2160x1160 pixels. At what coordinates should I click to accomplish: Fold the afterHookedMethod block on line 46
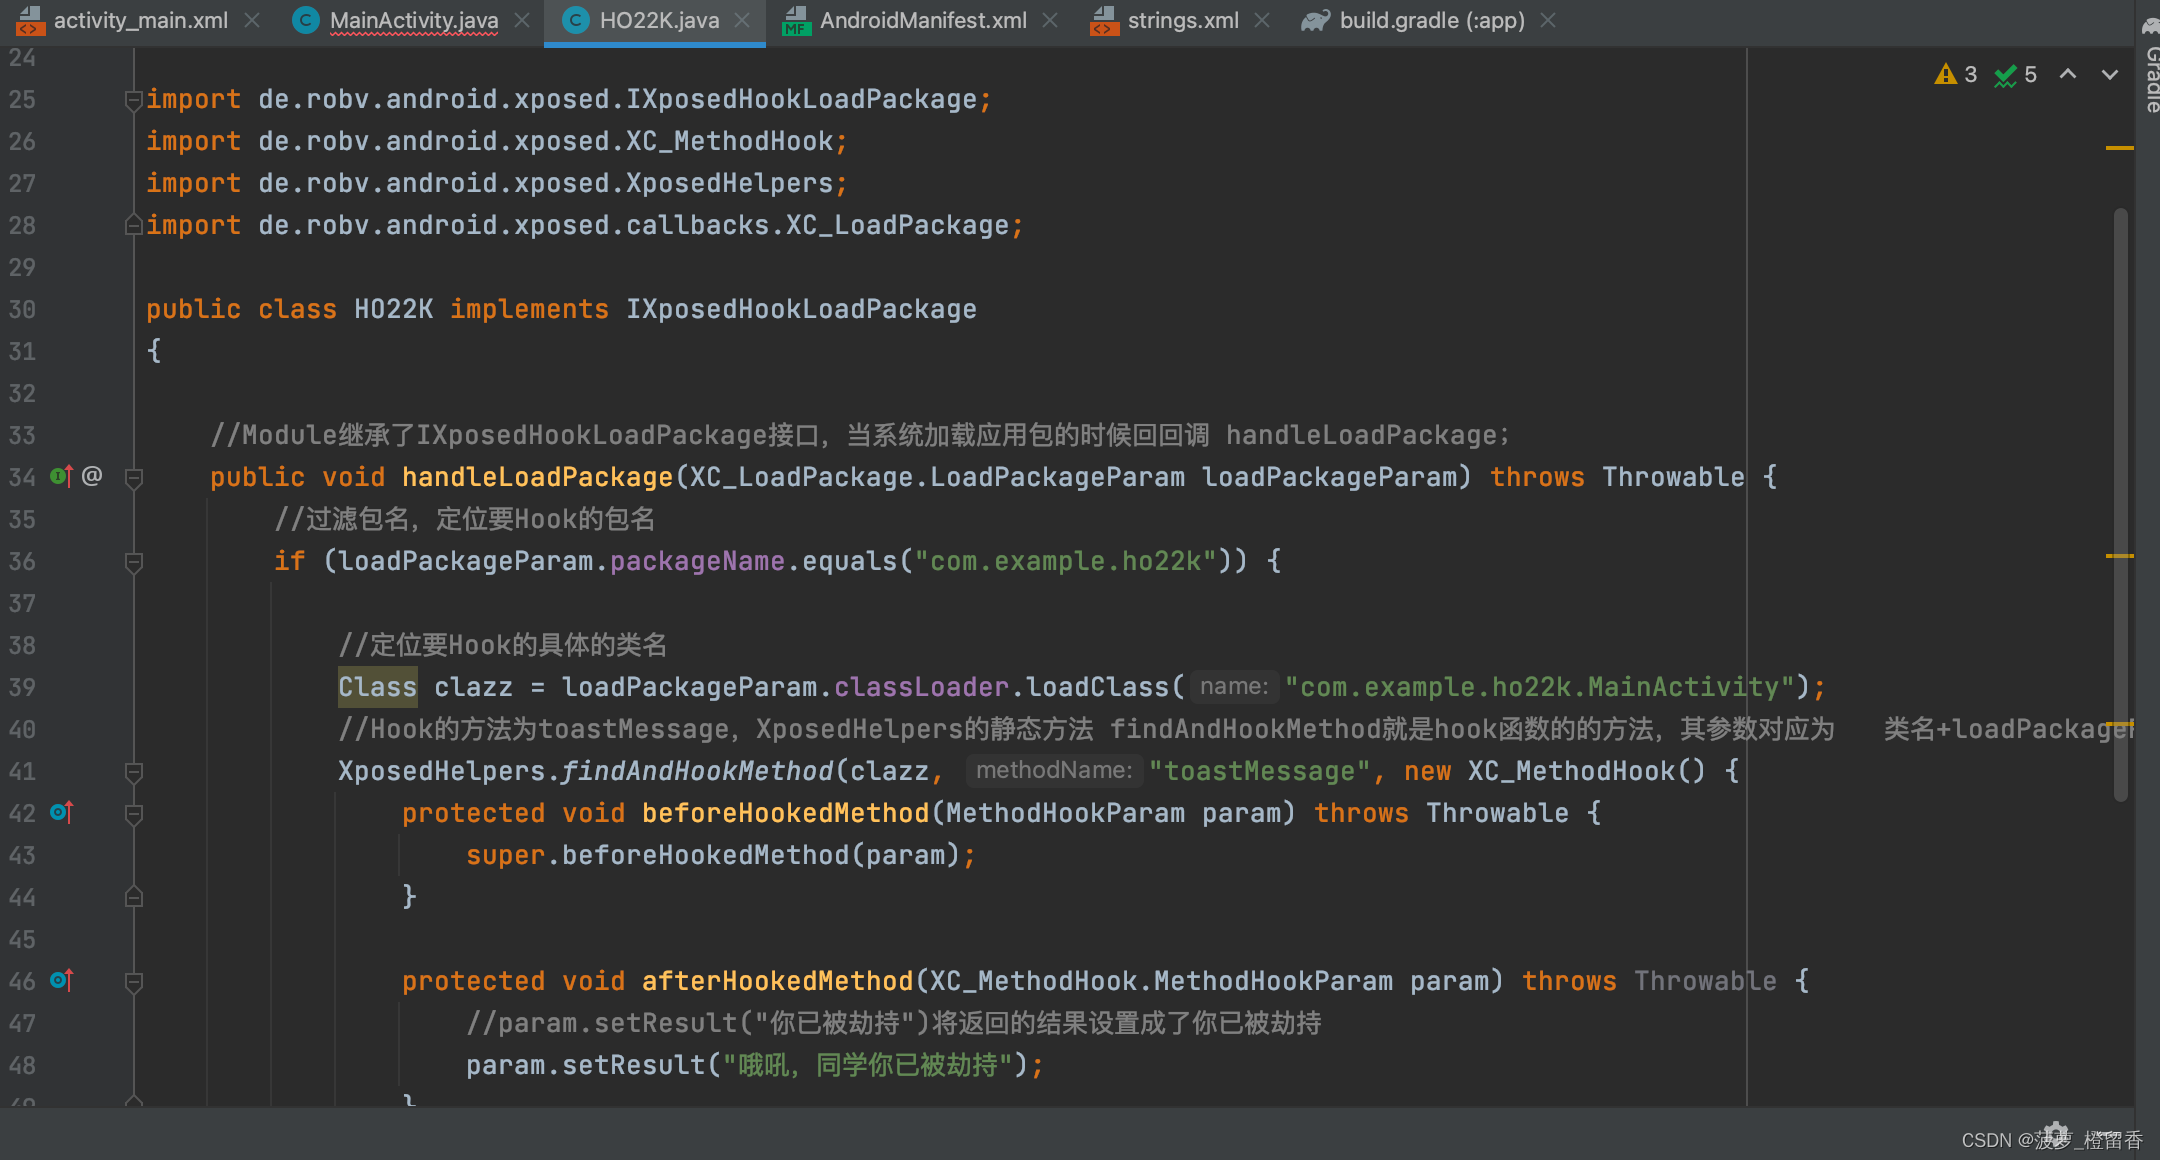[x=133, y=982]
